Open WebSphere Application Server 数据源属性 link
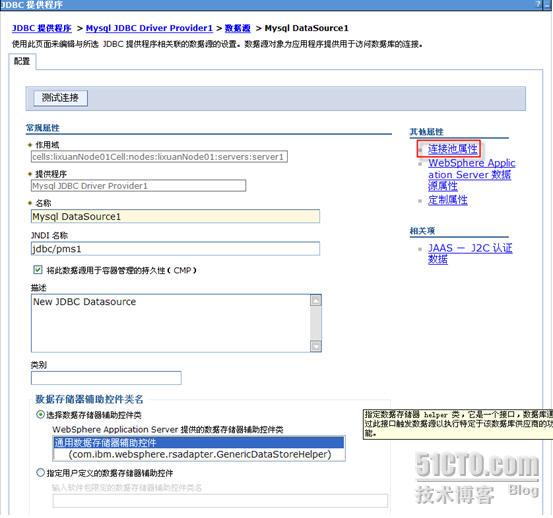Screen dimensions: 553x518 (471, 174)
